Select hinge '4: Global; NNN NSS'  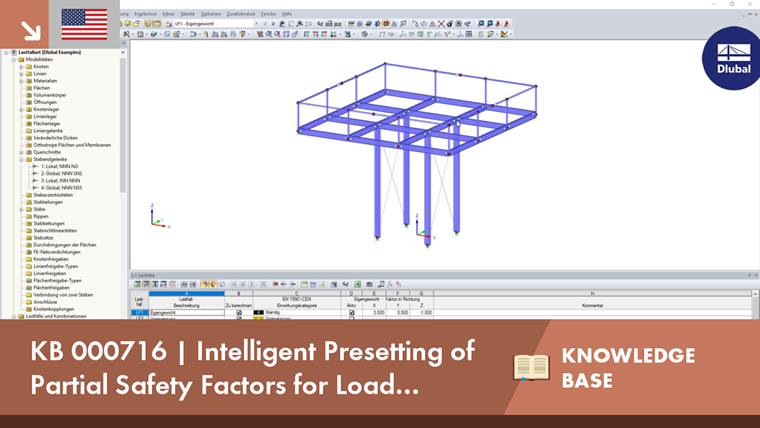coord(61,188)
